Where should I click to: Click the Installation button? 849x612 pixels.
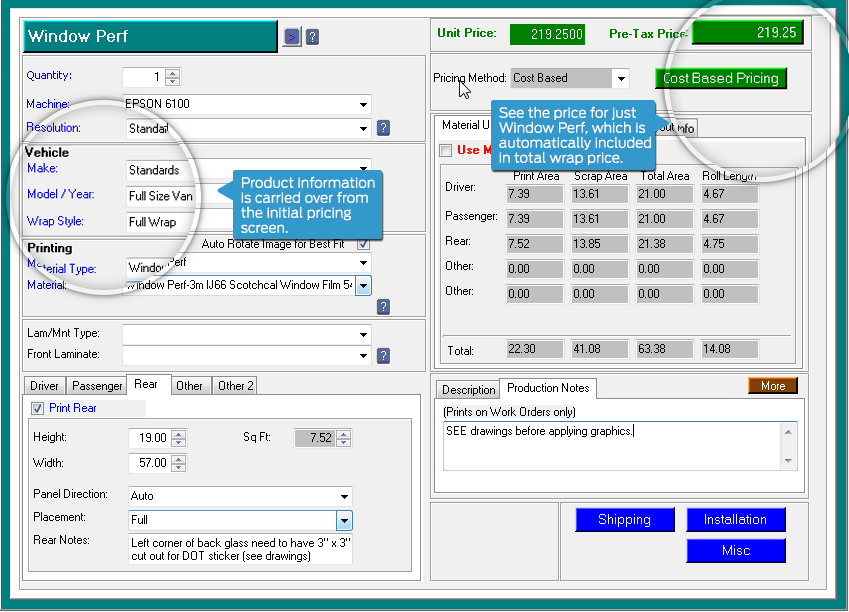point(735,520)
